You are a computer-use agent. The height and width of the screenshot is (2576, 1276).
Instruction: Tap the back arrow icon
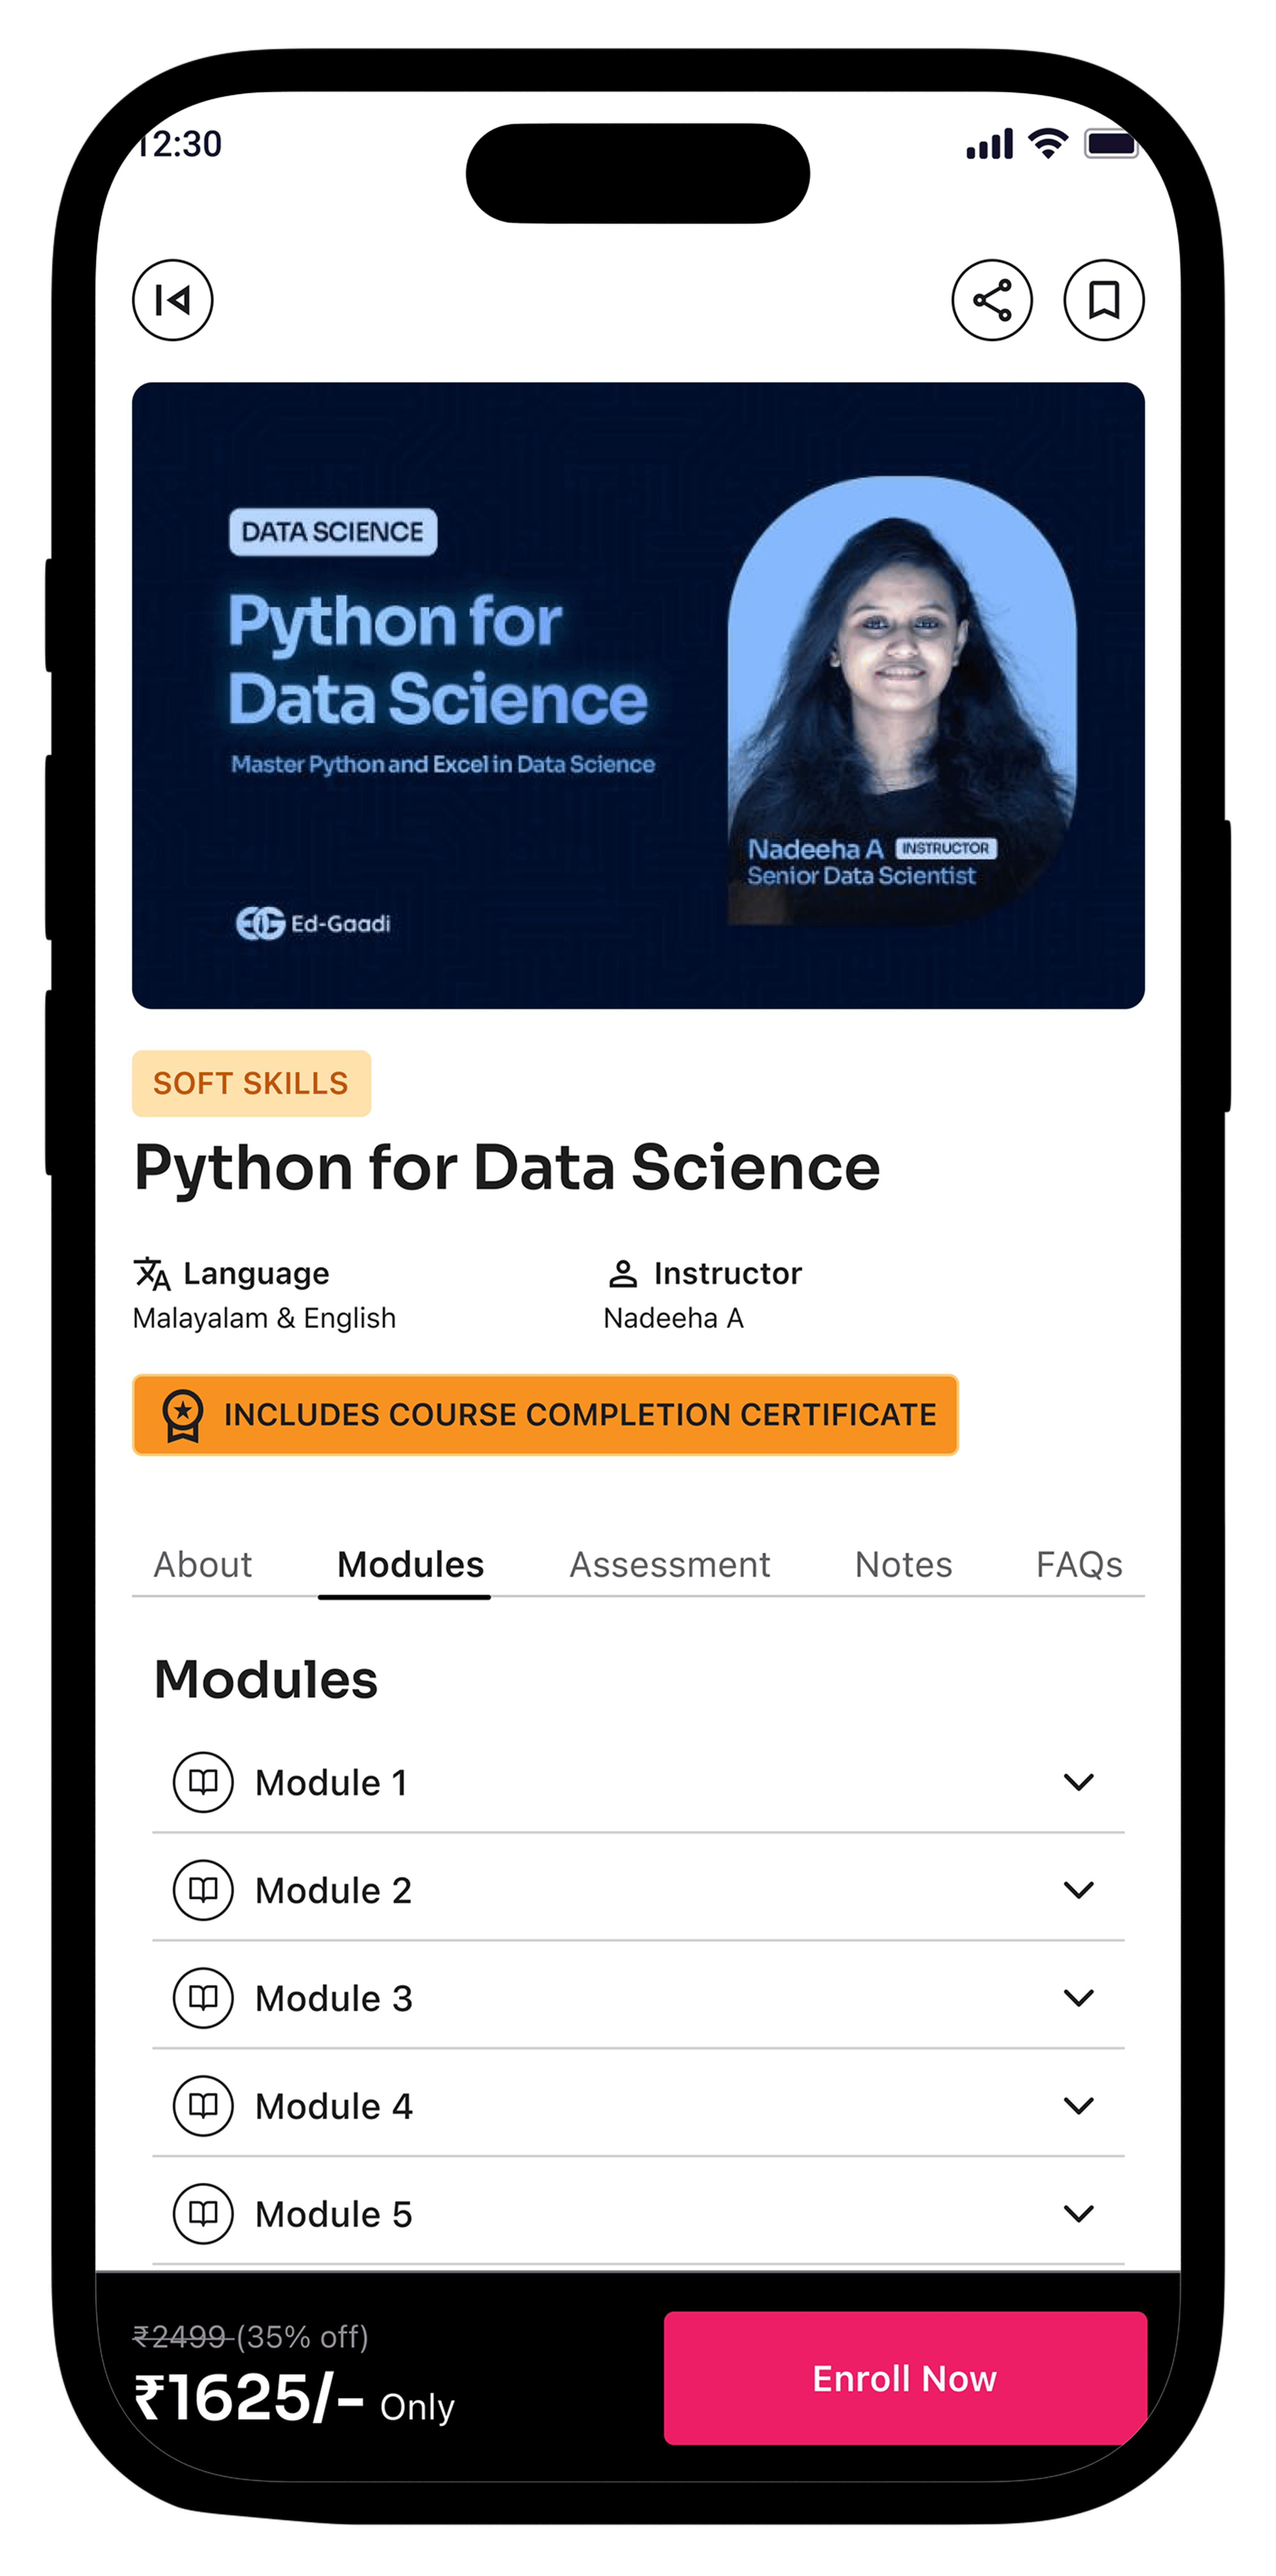tap(173, 300)
